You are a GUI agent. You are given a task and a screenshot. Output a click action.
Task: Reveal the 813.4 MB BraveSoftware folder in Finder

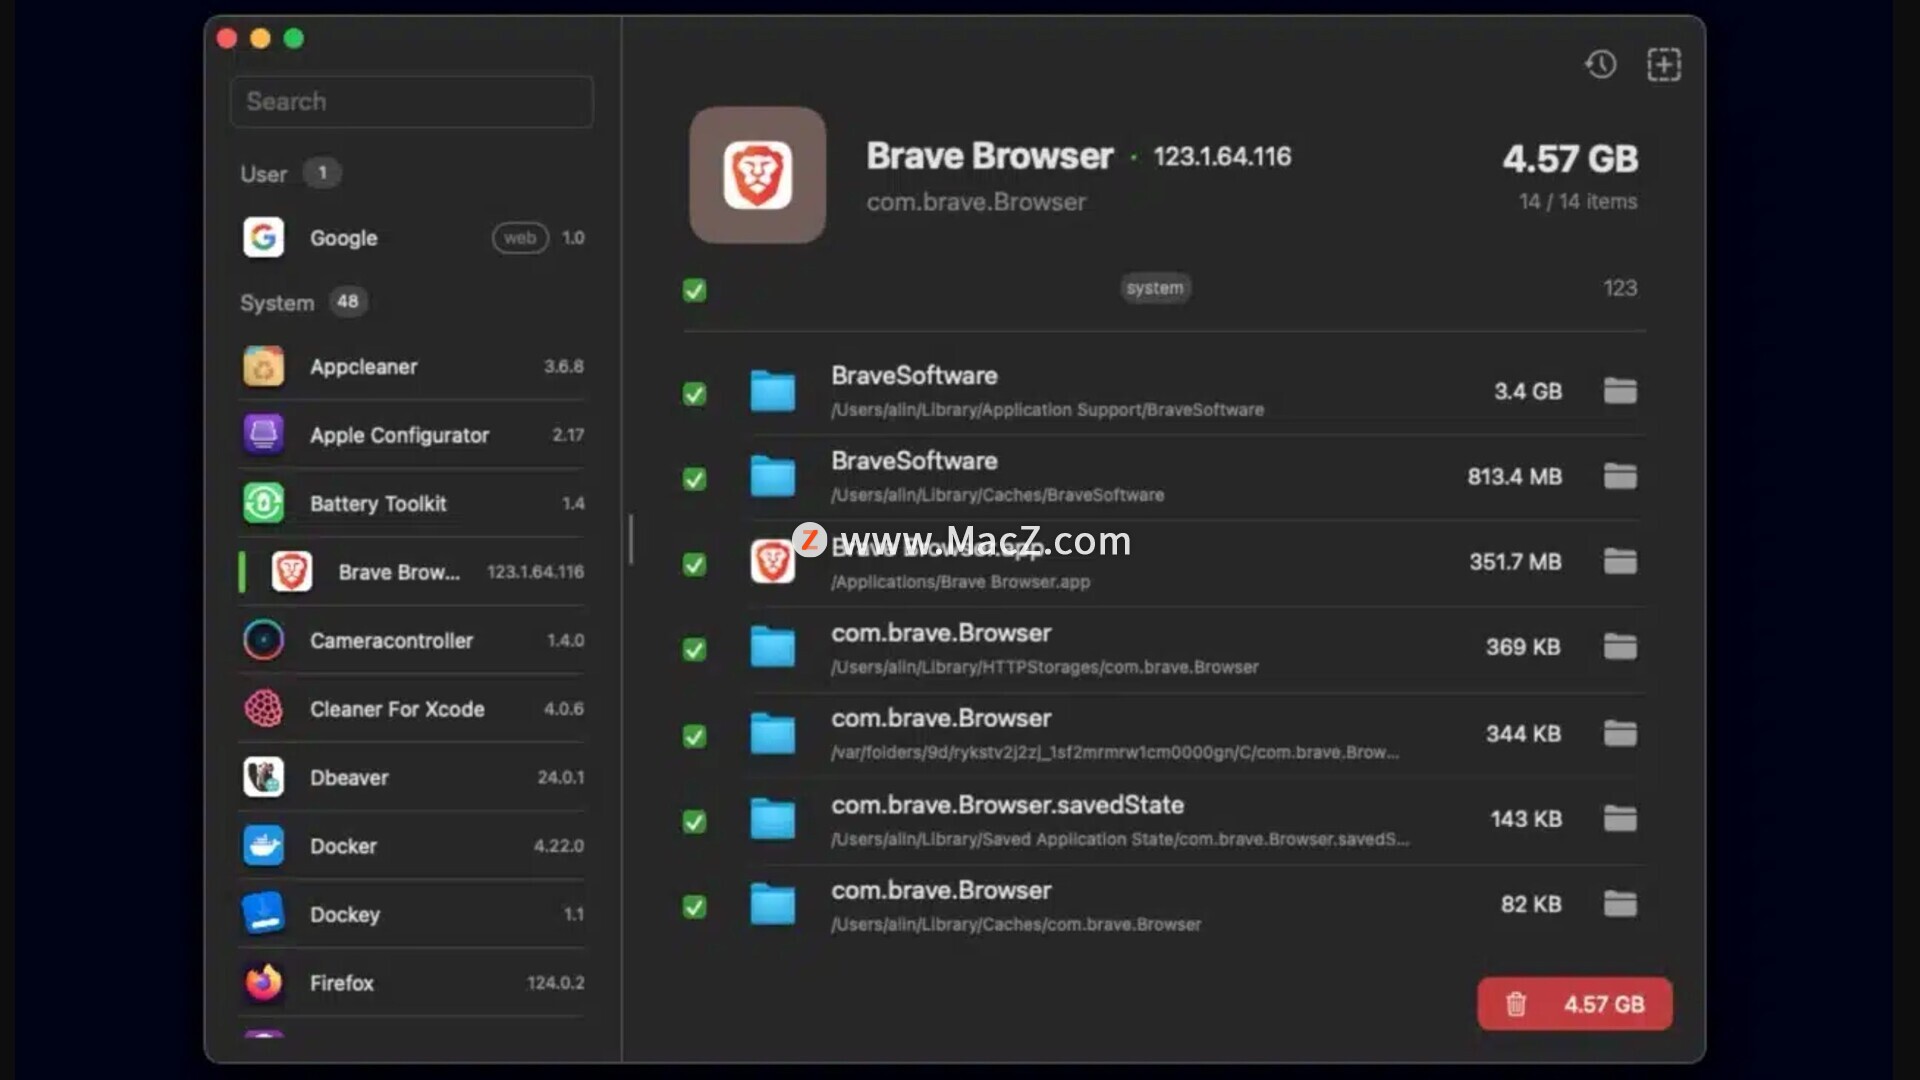(1620, 476)
